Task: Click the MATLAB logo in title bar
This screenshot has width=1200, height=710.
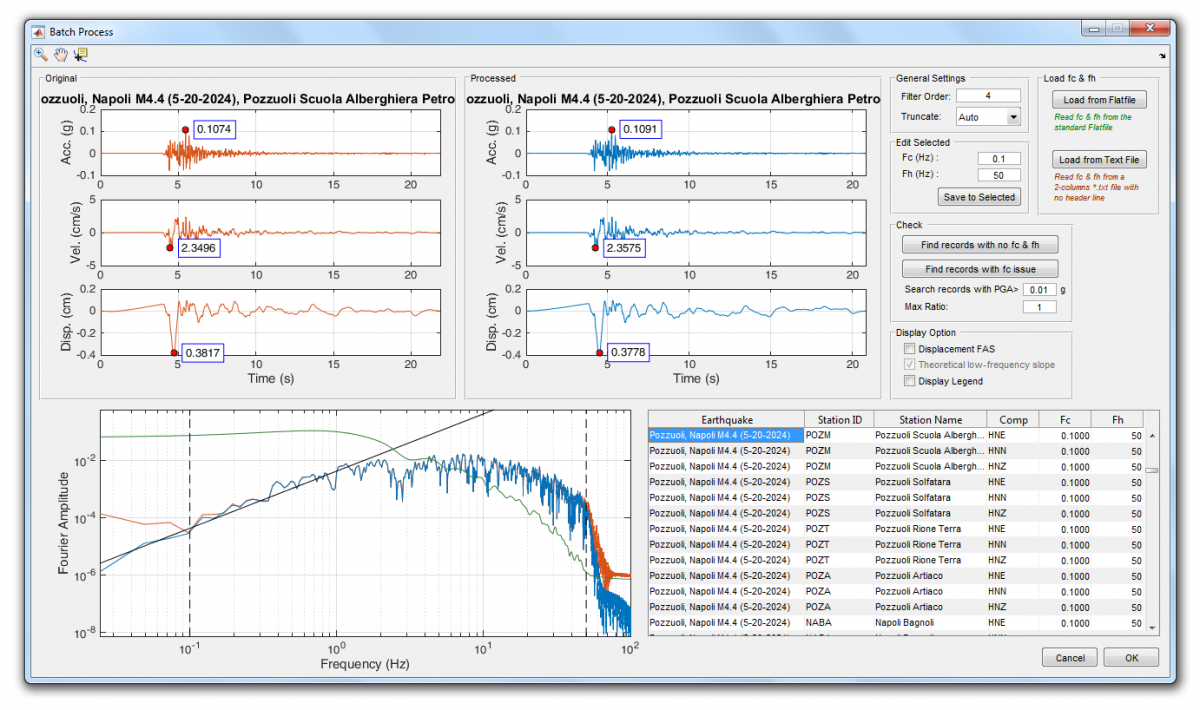Action: click(x=38, y=32)
